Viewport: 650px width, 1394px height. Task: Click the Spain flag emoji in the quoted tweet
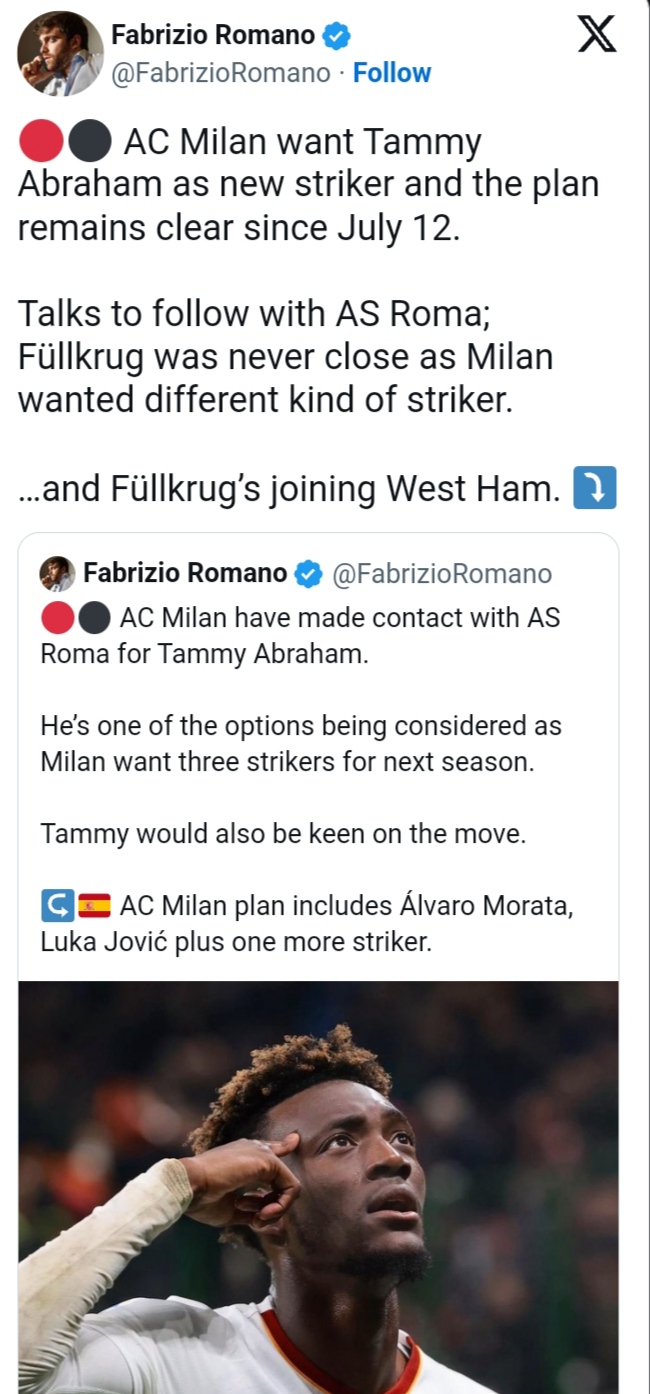(94, 906)
